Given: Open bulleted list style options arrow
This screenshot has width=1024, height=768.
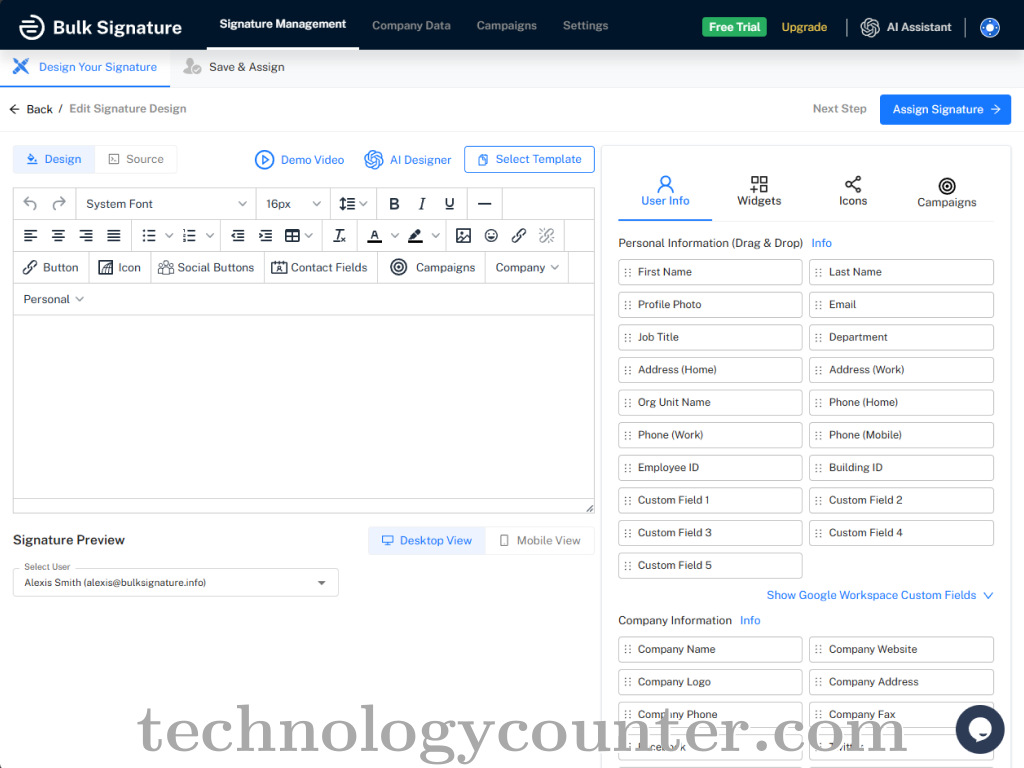Looking at the screenshot, I should point(169,236).
